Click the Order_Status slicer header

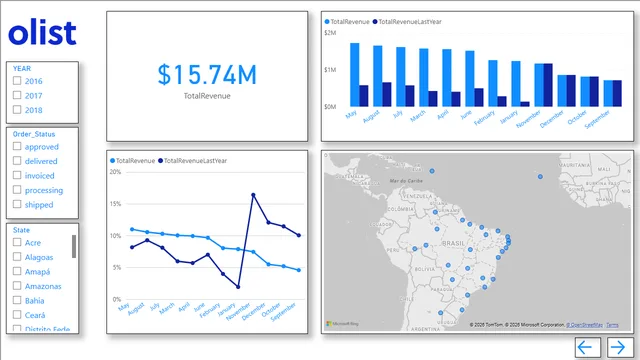[x=34, y=134]
